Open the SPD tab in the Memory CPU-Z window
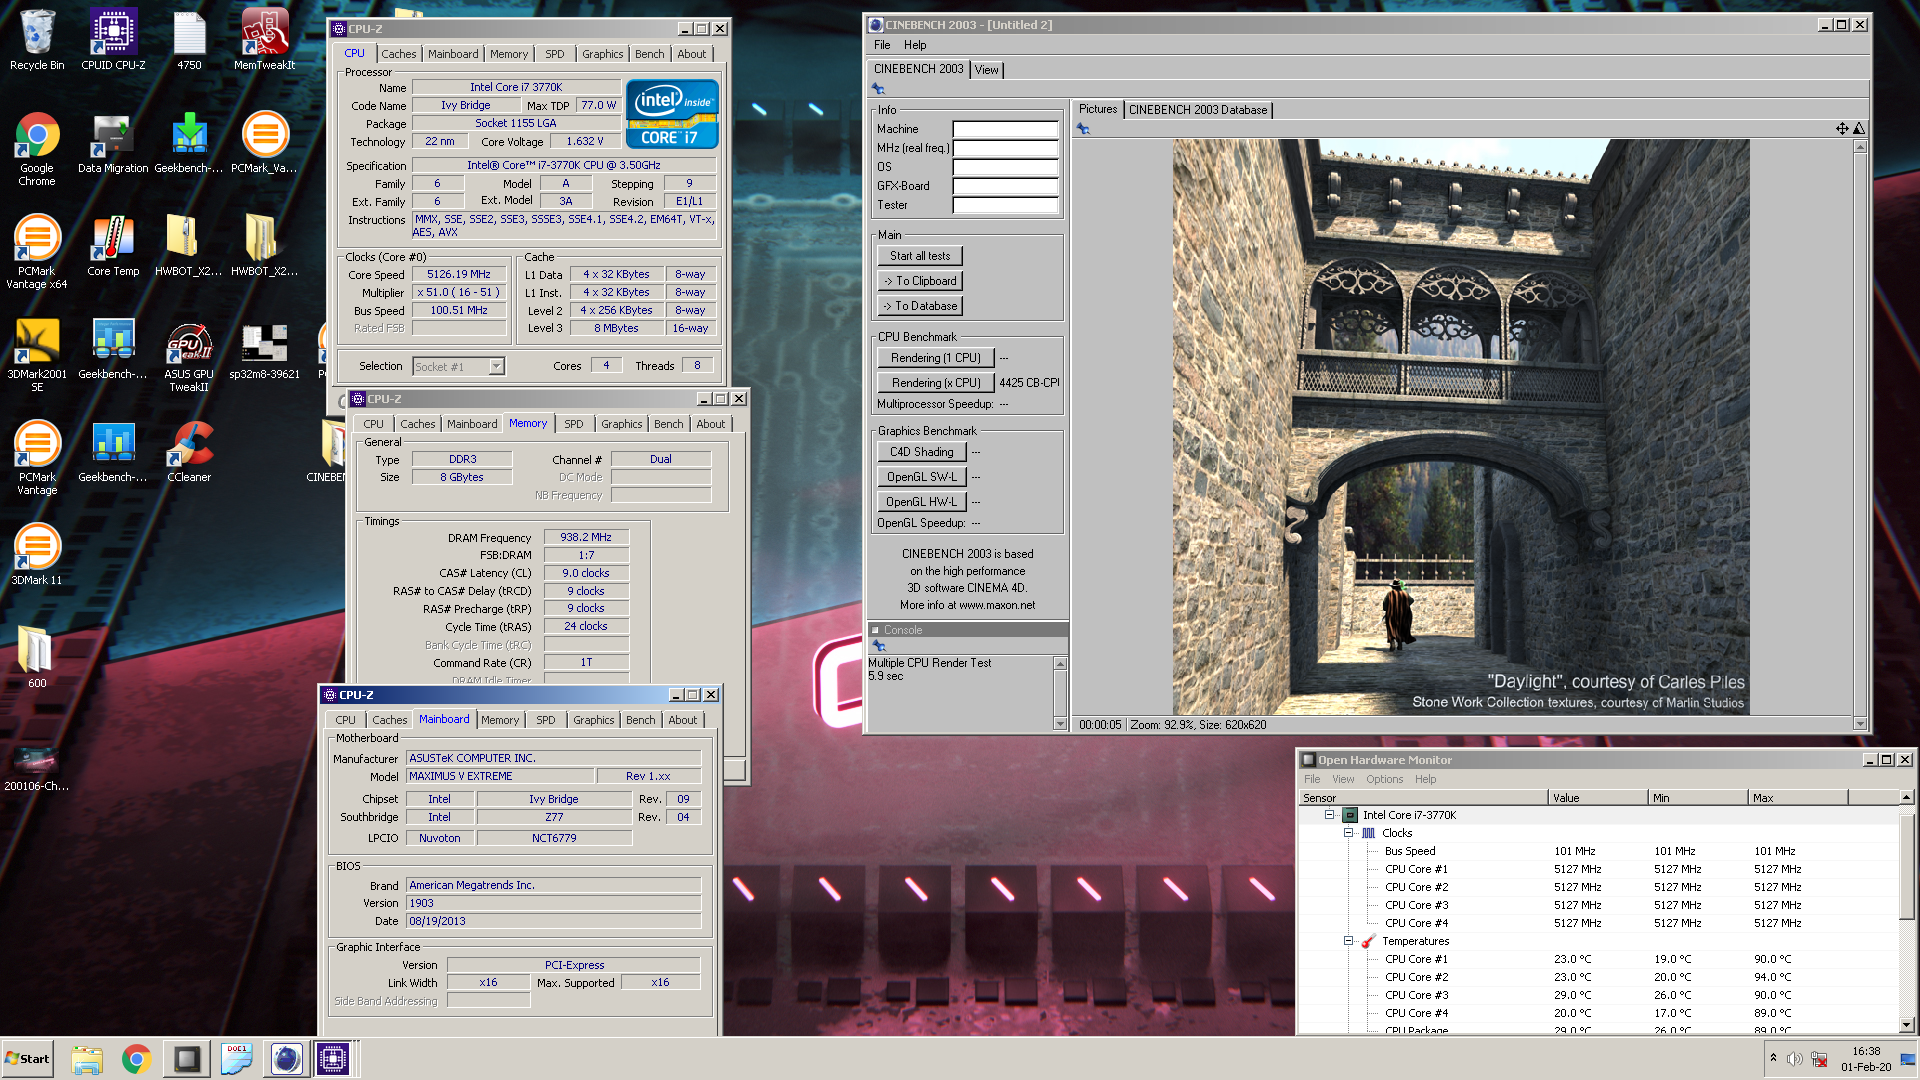This screenshot has height=1080, width=1920. tap(574, 424)
